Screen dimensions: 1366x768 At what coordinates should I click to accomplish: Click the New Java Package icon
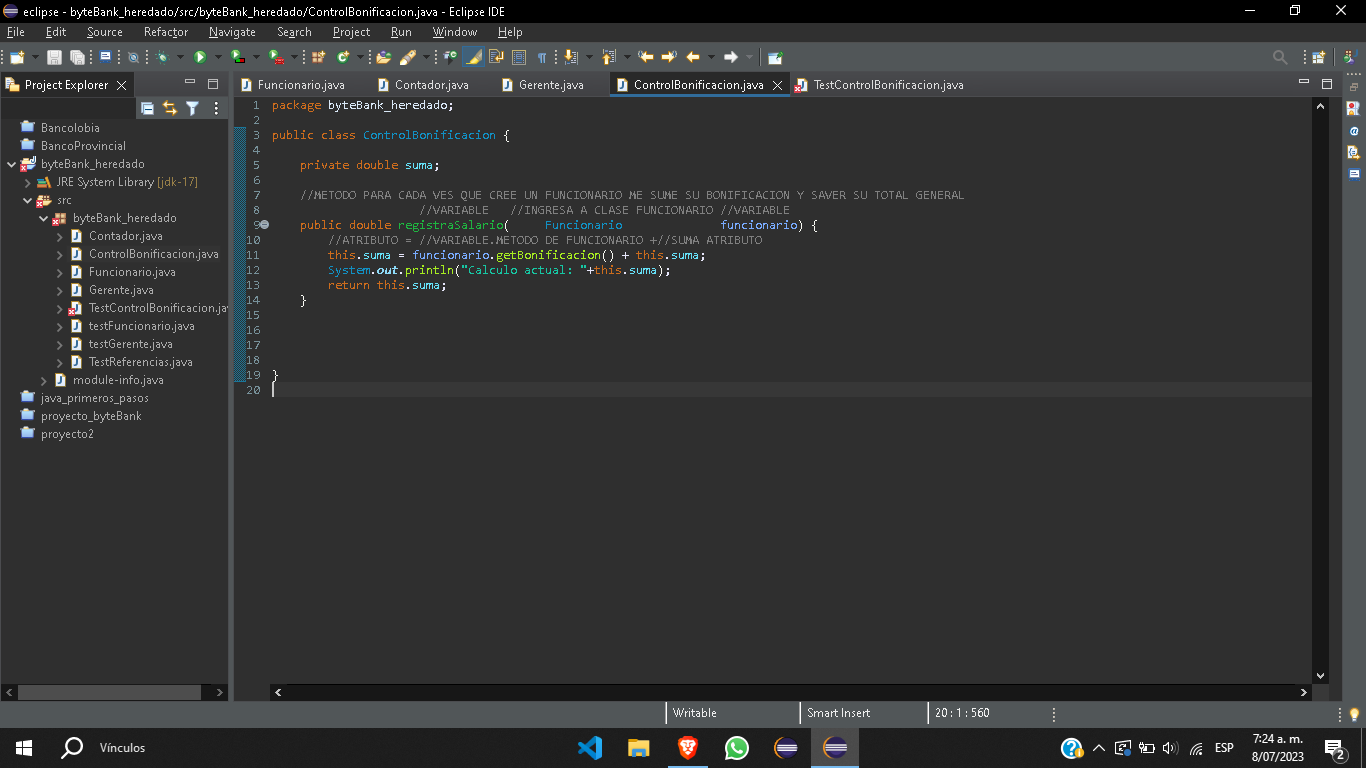pyautogui.click(x=318, y=57)
